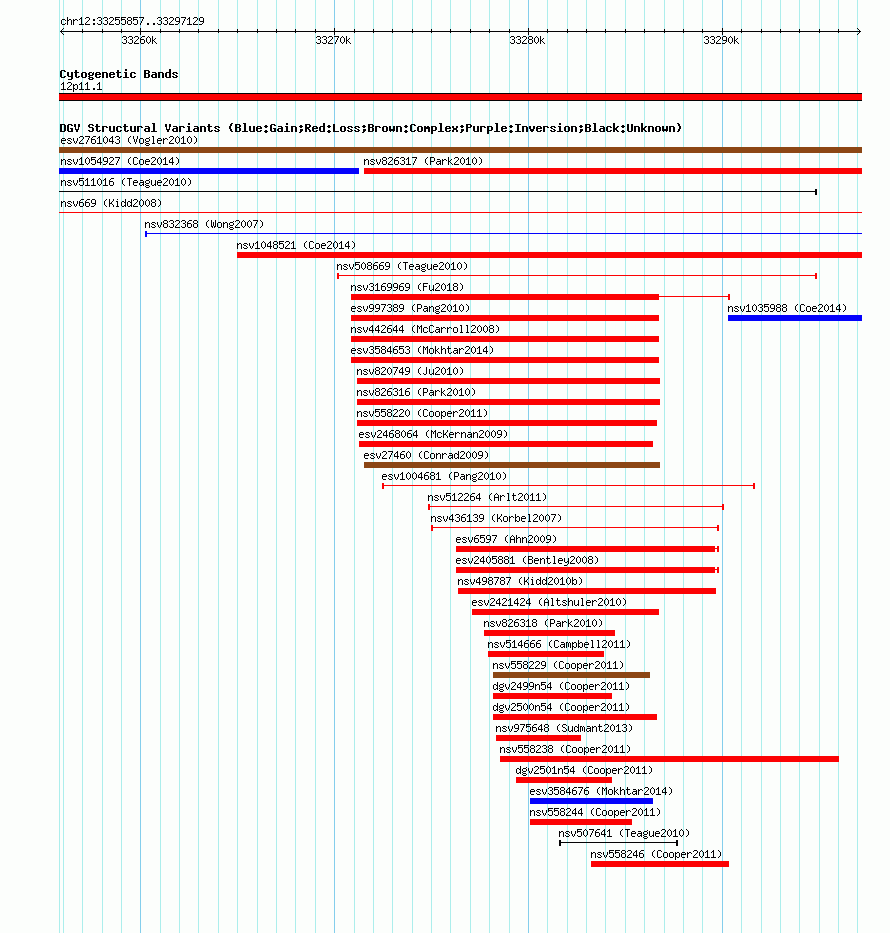Viewport: 890px width, 933px height.
Task: Click the brown esv27460 (Conrad2009) bar
Action: tap(512, 465)
